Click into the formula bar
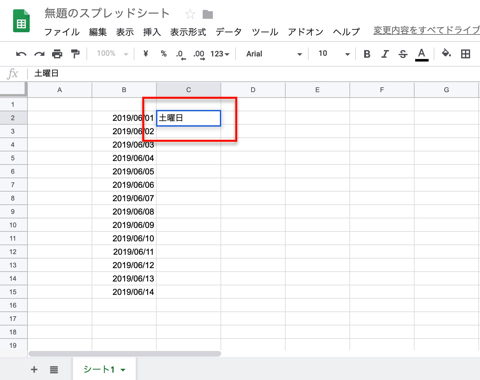The image size is (480, 380). click(253, 73)
